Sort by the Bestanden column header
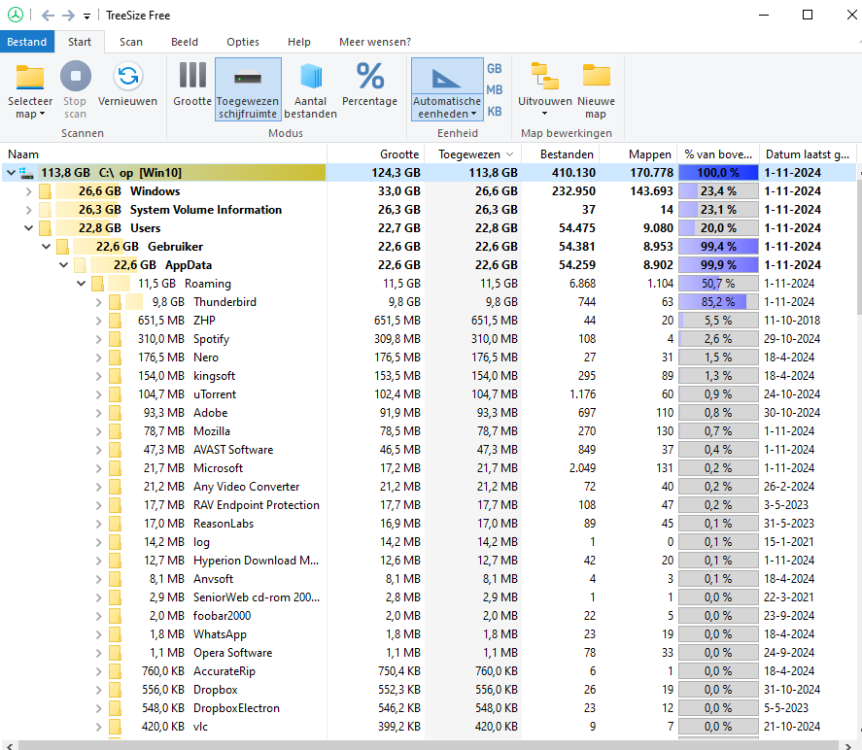The height and width of the screenshot is (750, 862). click(566, 154)
